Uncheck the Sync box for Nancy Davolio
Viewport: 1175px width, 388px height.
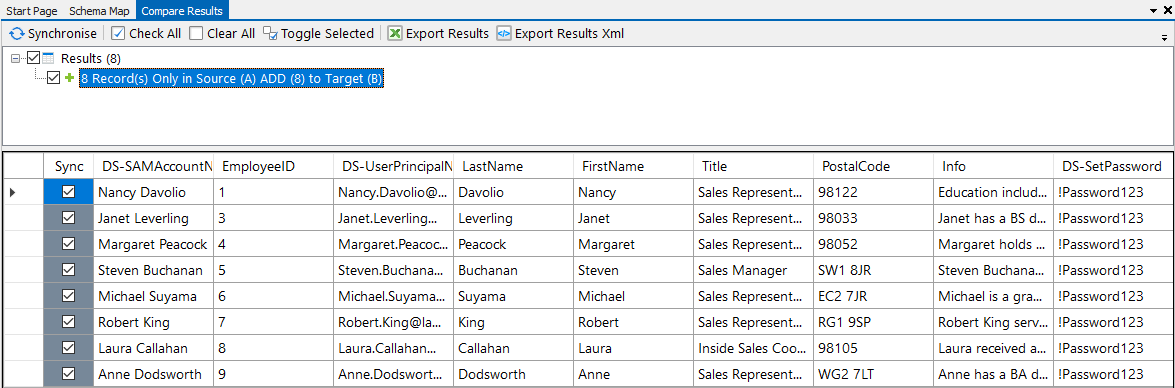tap(69, 193)
